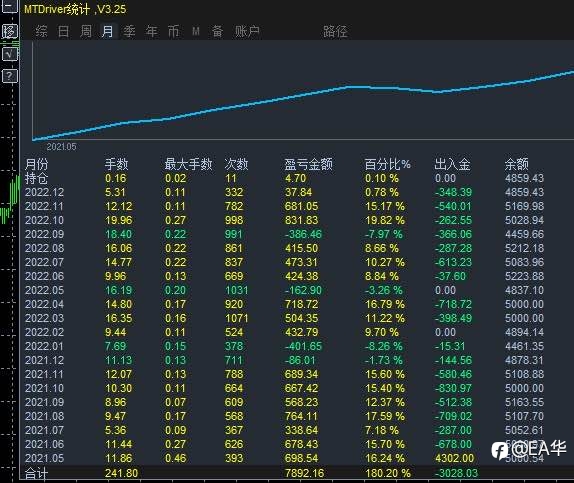Screen dimensions: 574x483
Task: Click the 路径 path button
Action: click(335, 31)
